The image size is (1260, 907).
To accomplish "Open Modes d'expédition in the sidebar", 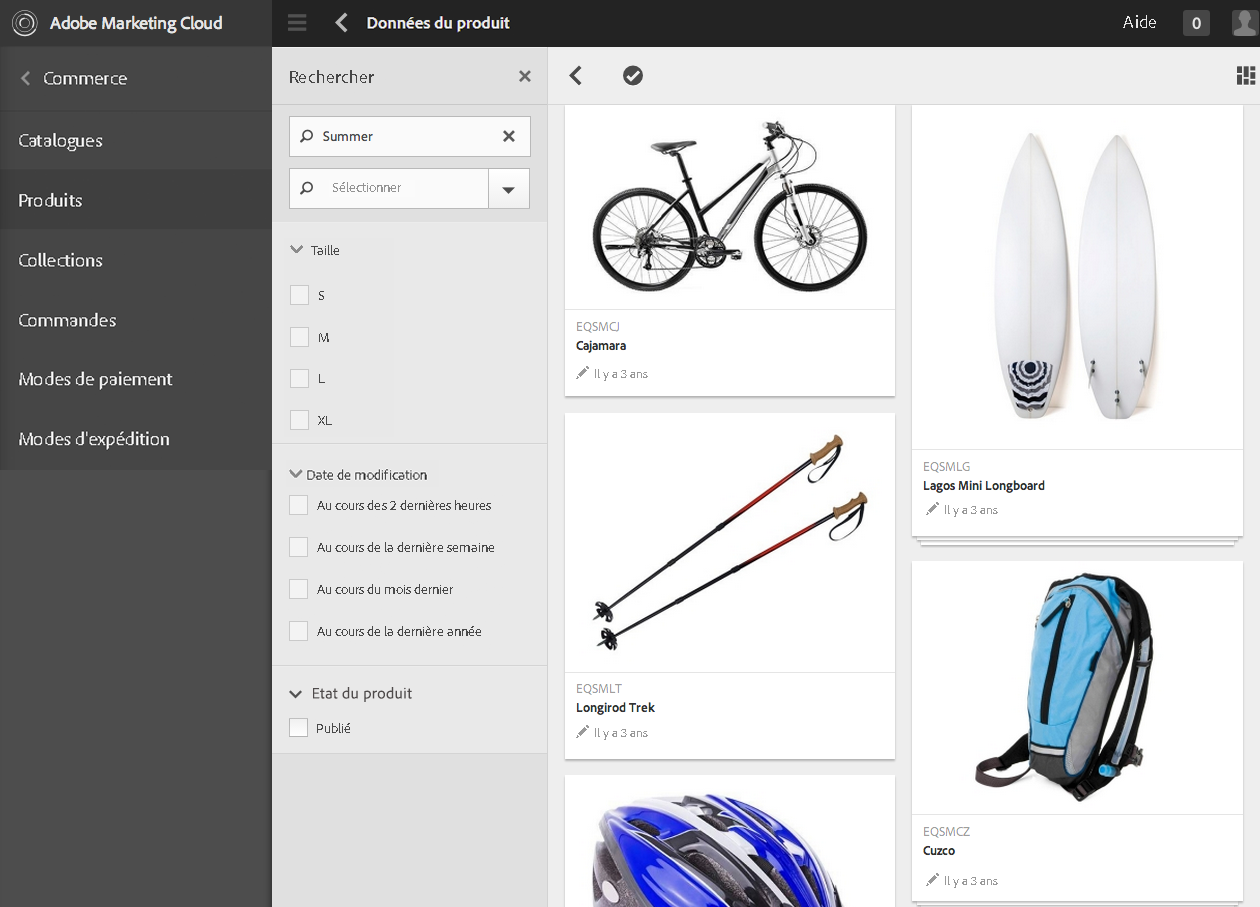I will coord(136,439).
